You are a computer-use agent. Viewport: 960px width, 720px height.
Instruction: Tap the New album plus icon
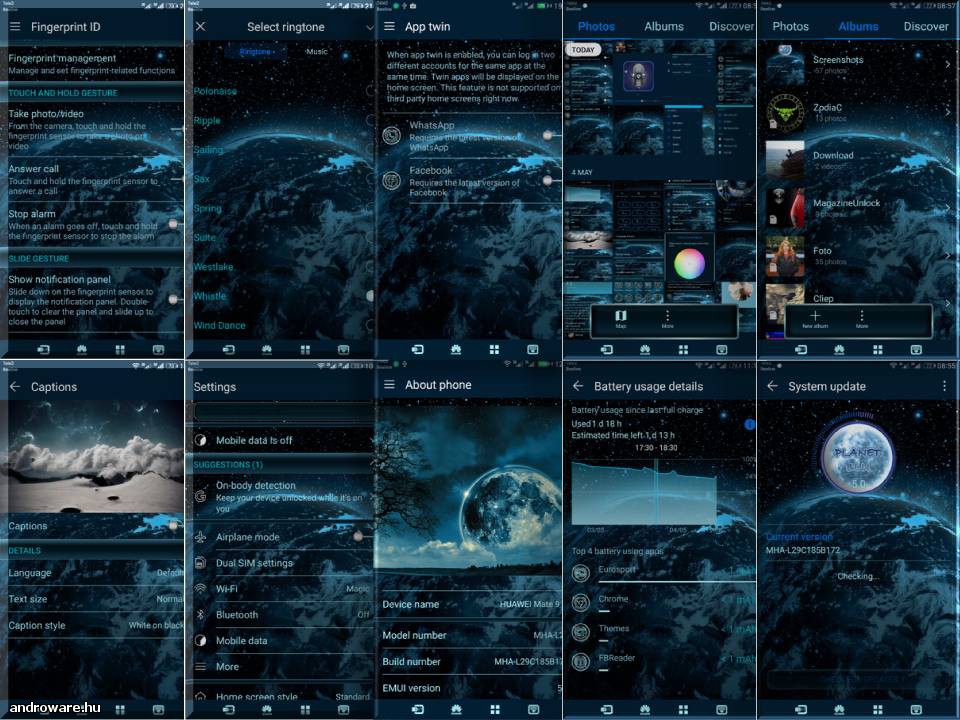(815, 318)
